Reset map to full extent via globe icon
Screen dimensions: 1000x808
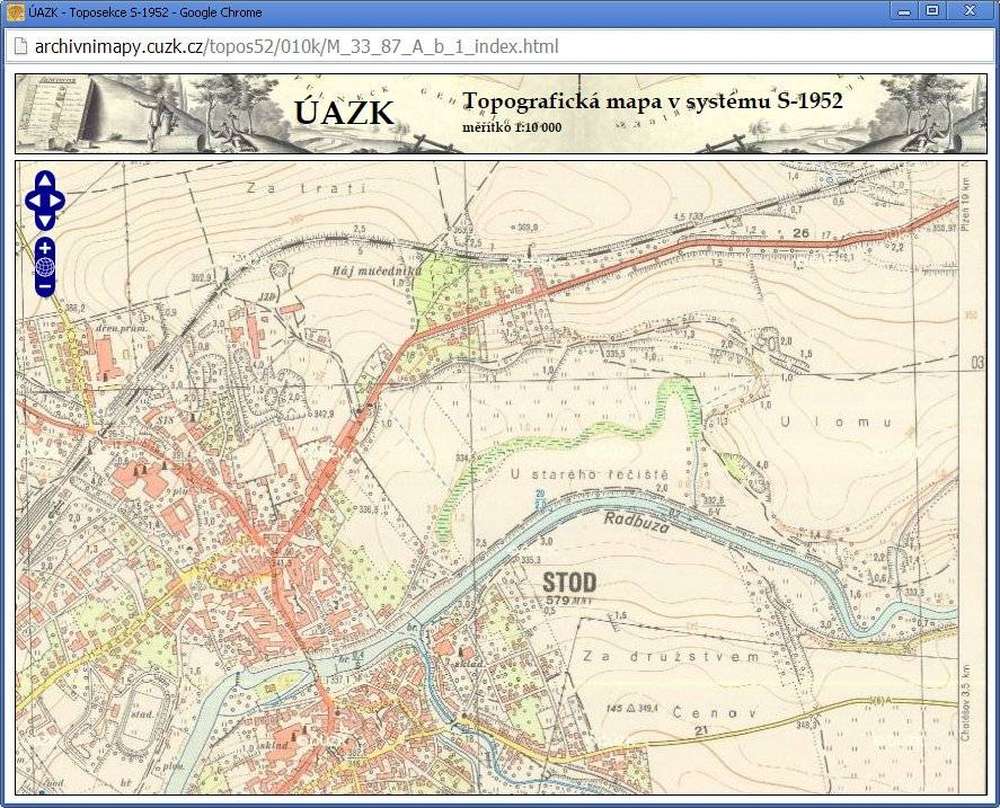click(x=45, y=267)
